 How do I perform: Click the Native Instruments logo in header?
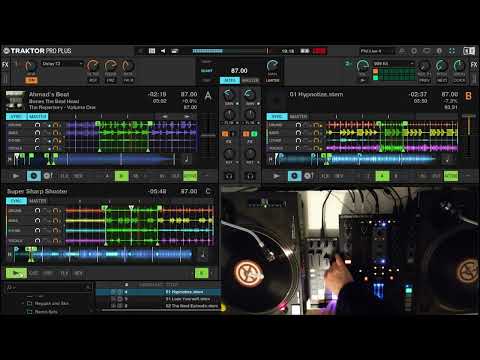point(469,51)
